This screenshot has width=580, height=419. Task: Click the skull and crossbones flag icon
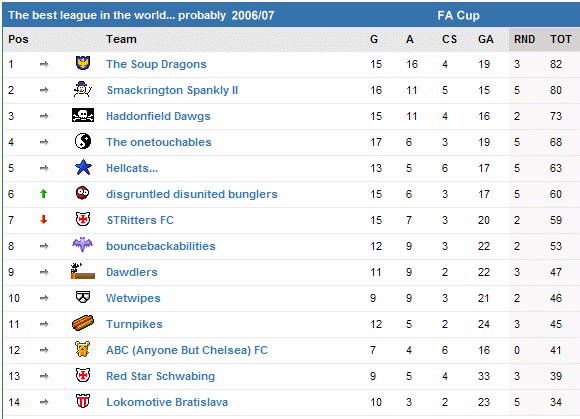pyautogui.click(x=83, y=115)
